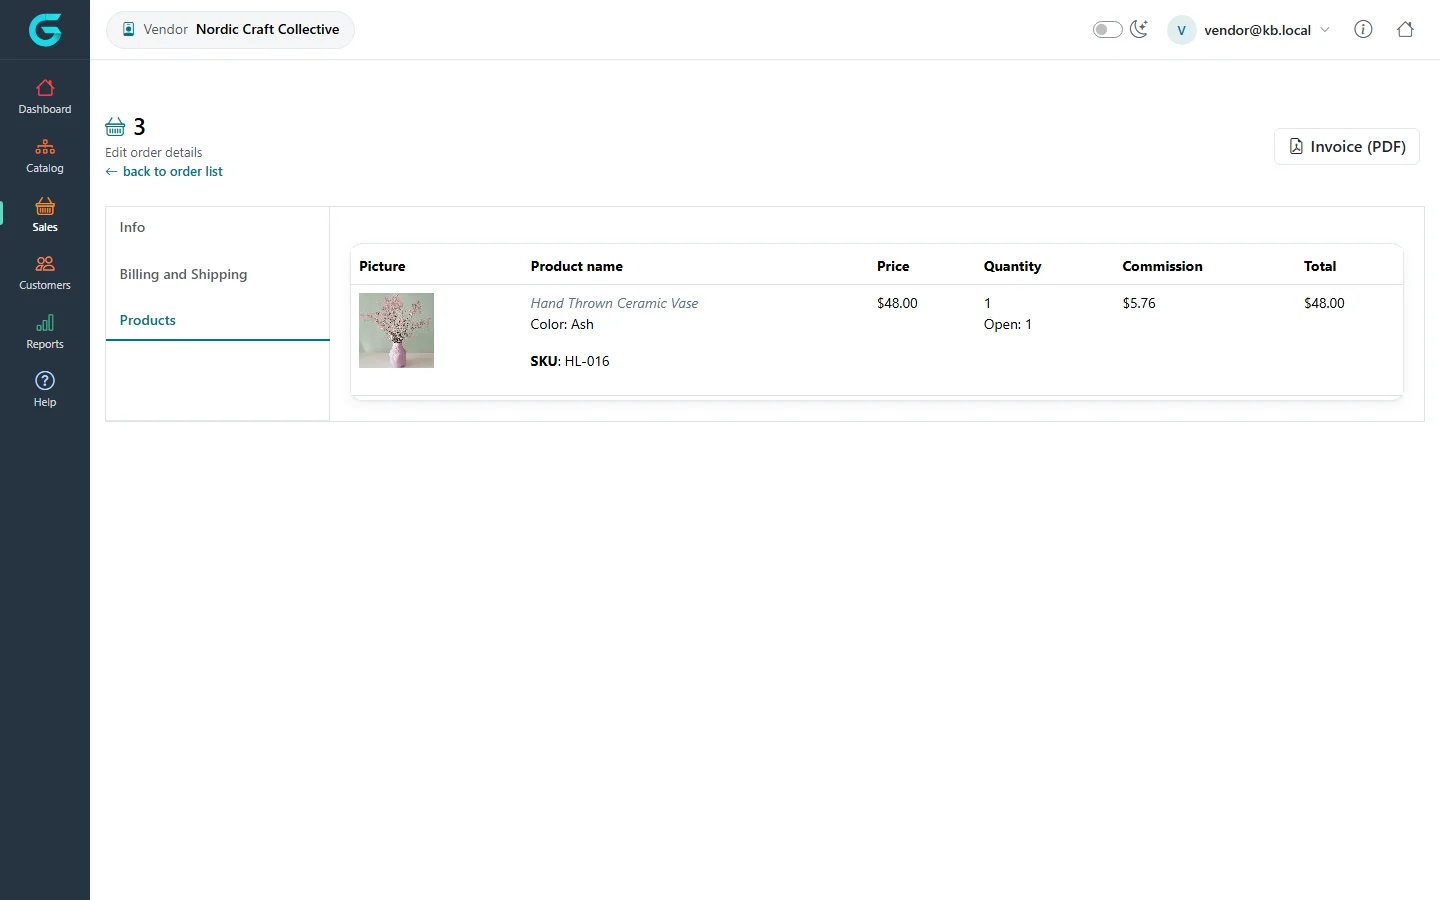Open the Dashboard section
1440x900 pixels.
coord(45,97)
